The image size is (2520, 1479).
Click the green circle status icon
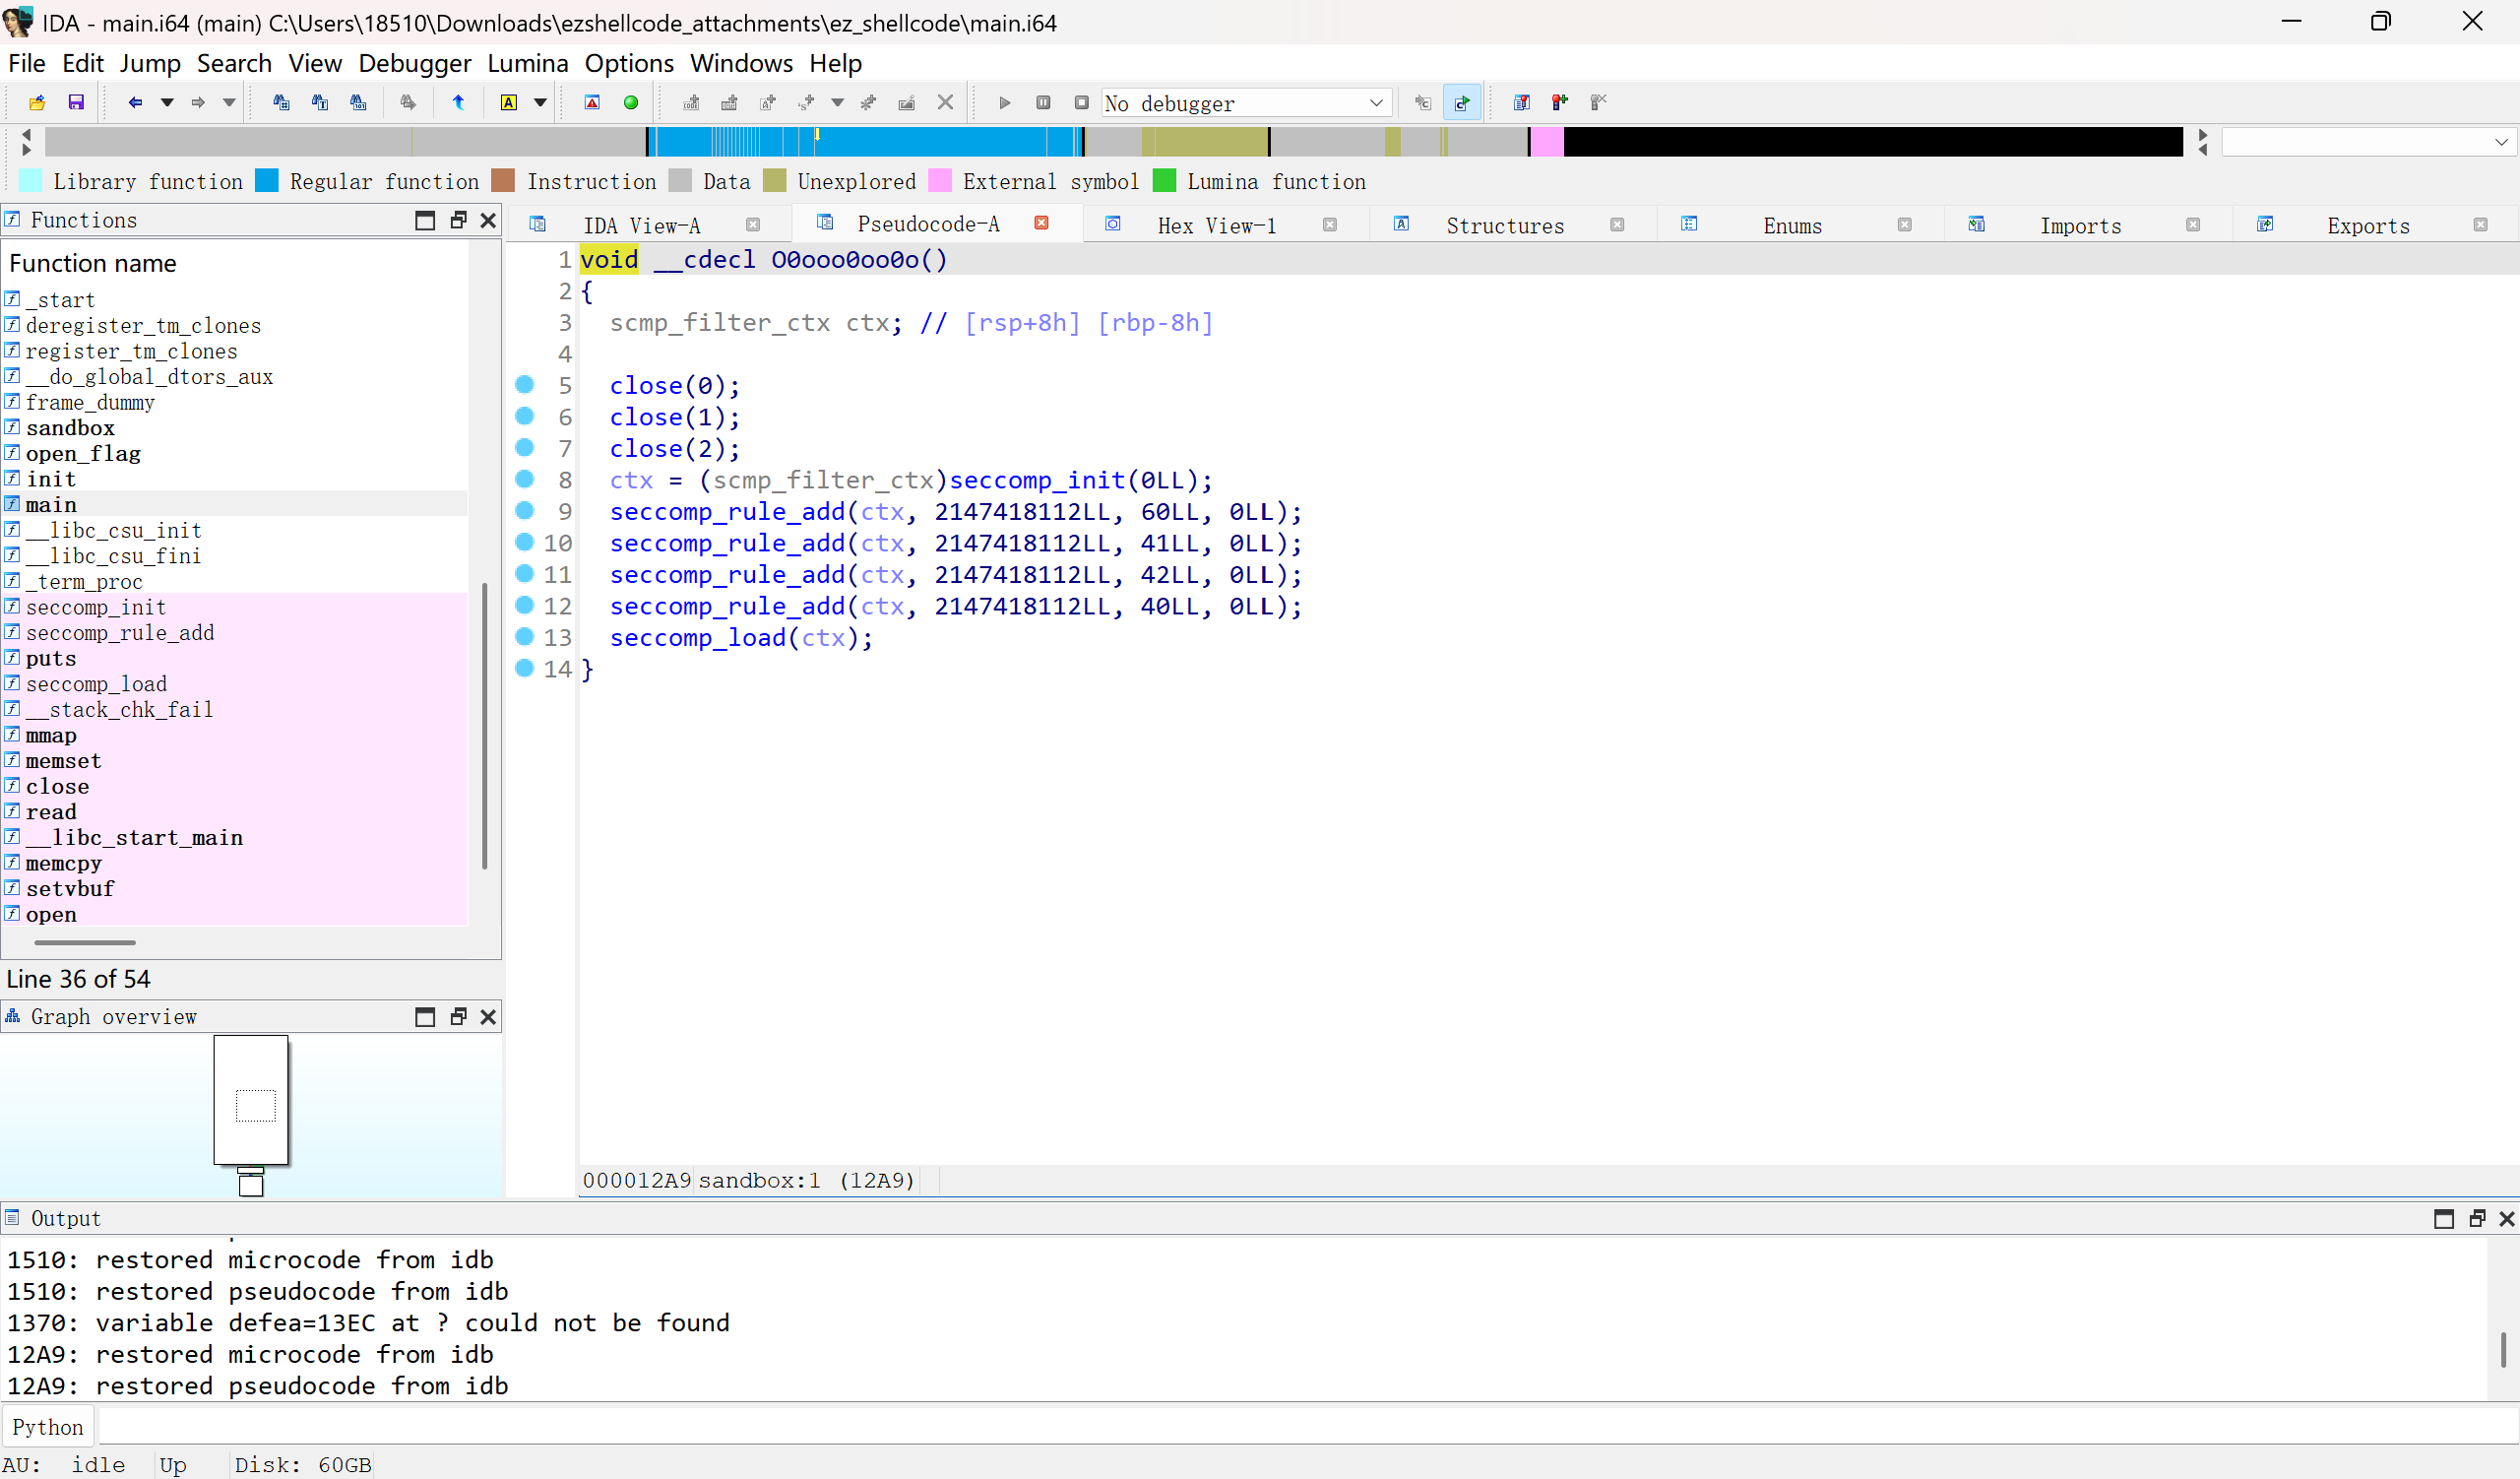click(631, 102)
